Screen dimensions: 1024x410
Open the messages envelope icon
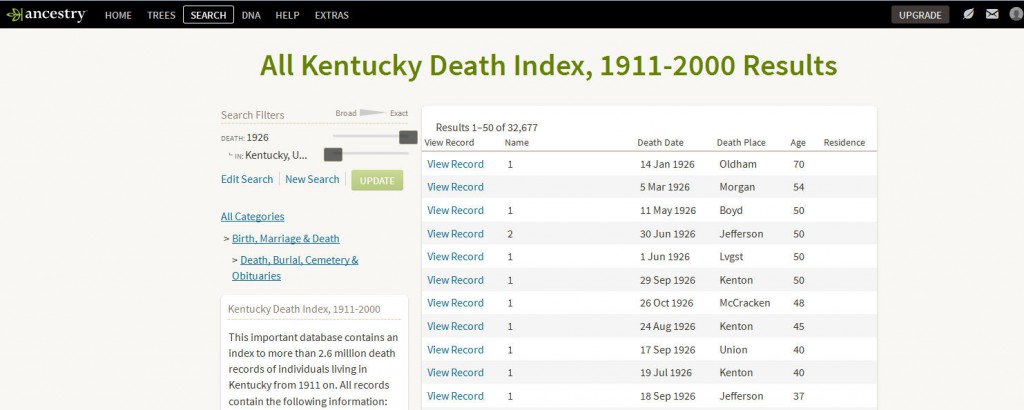click(992, 14)
